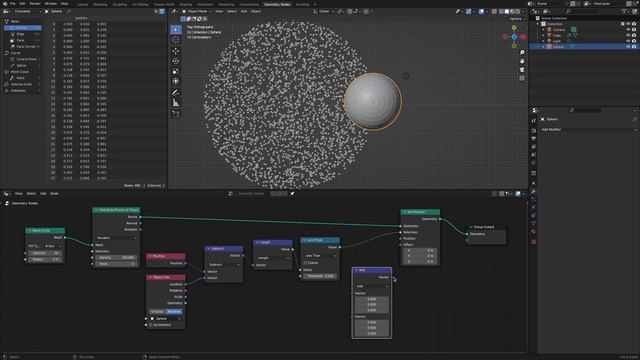Select the Transform tool in viewport toolbar
The height and width of the screenshot is (360, 640).
pos(176,82)
